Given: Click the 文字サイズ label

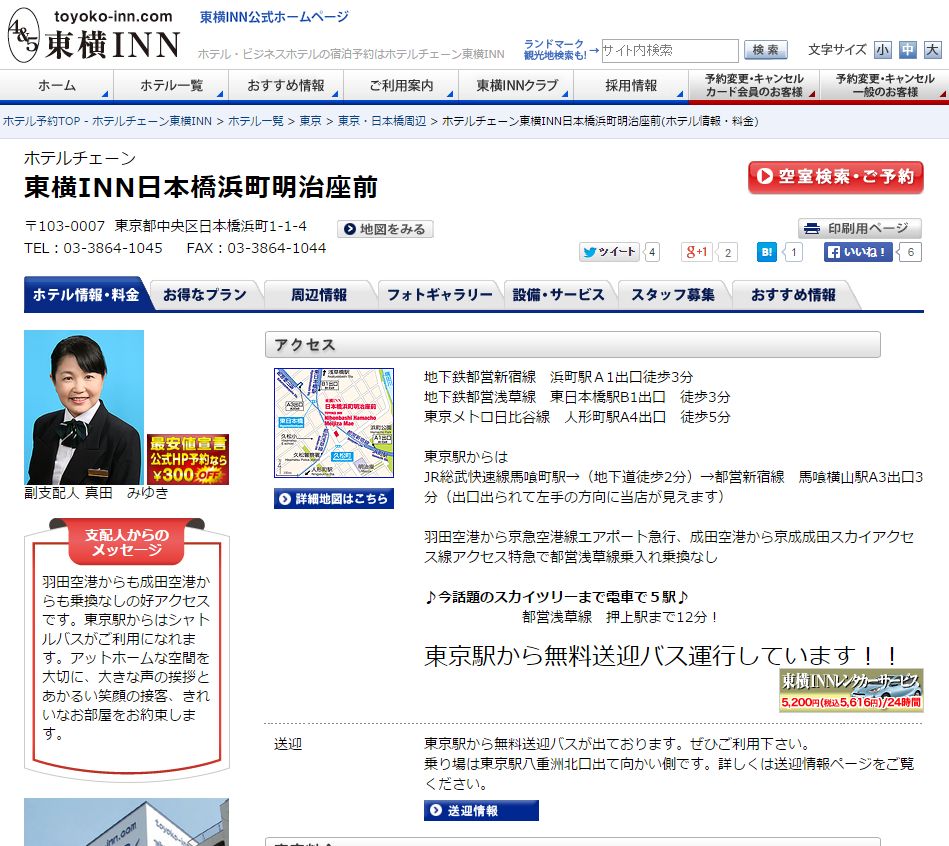Looking at the screenshot, I should tap(837, 50).
